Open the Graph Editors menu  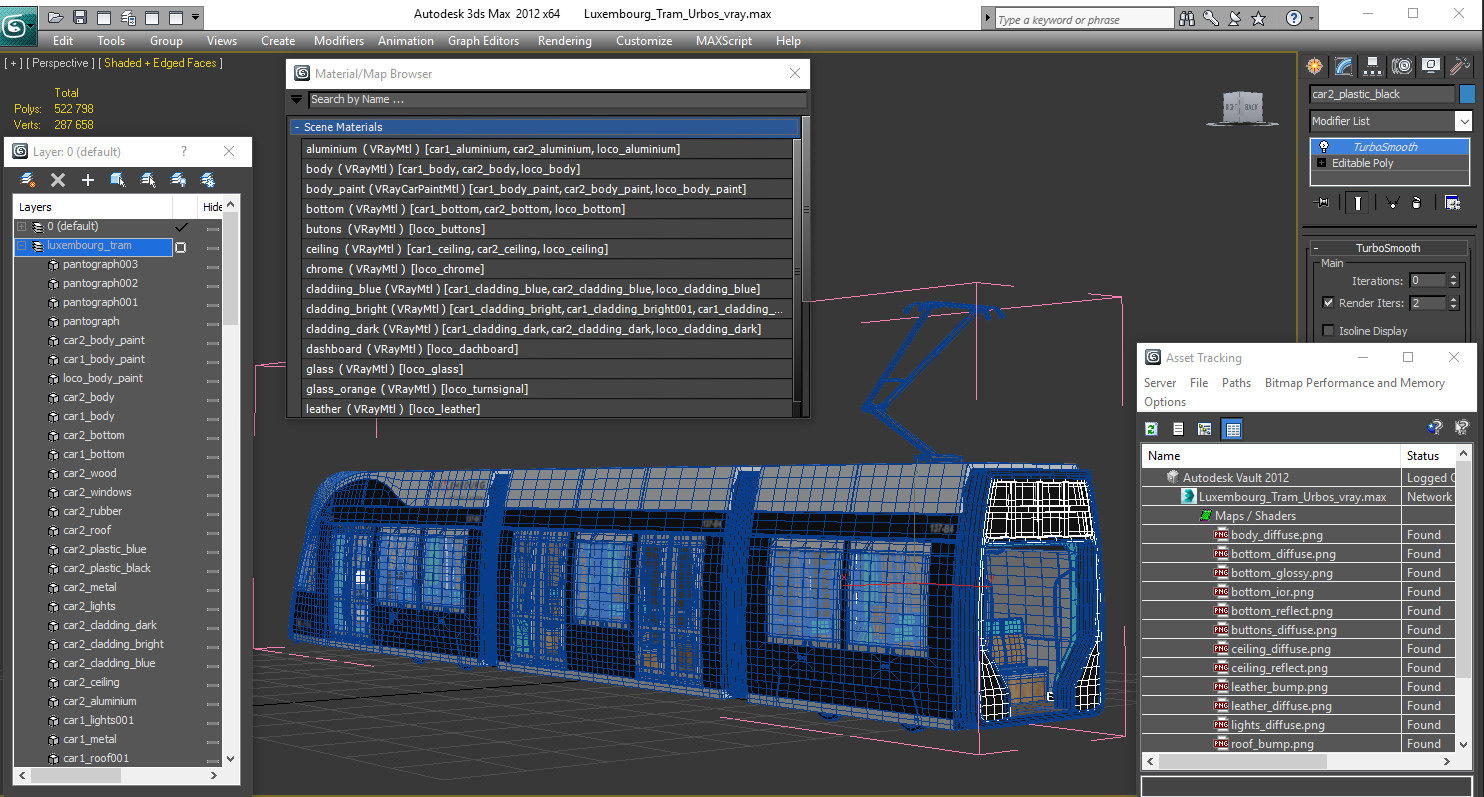483,41
